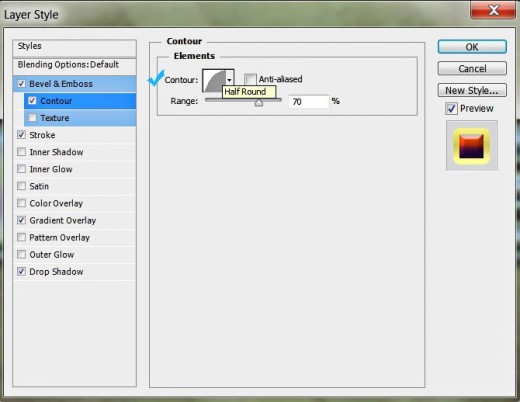Enable the Inner Shadow checkbox

pyautogui.click(x=21, y=152)
